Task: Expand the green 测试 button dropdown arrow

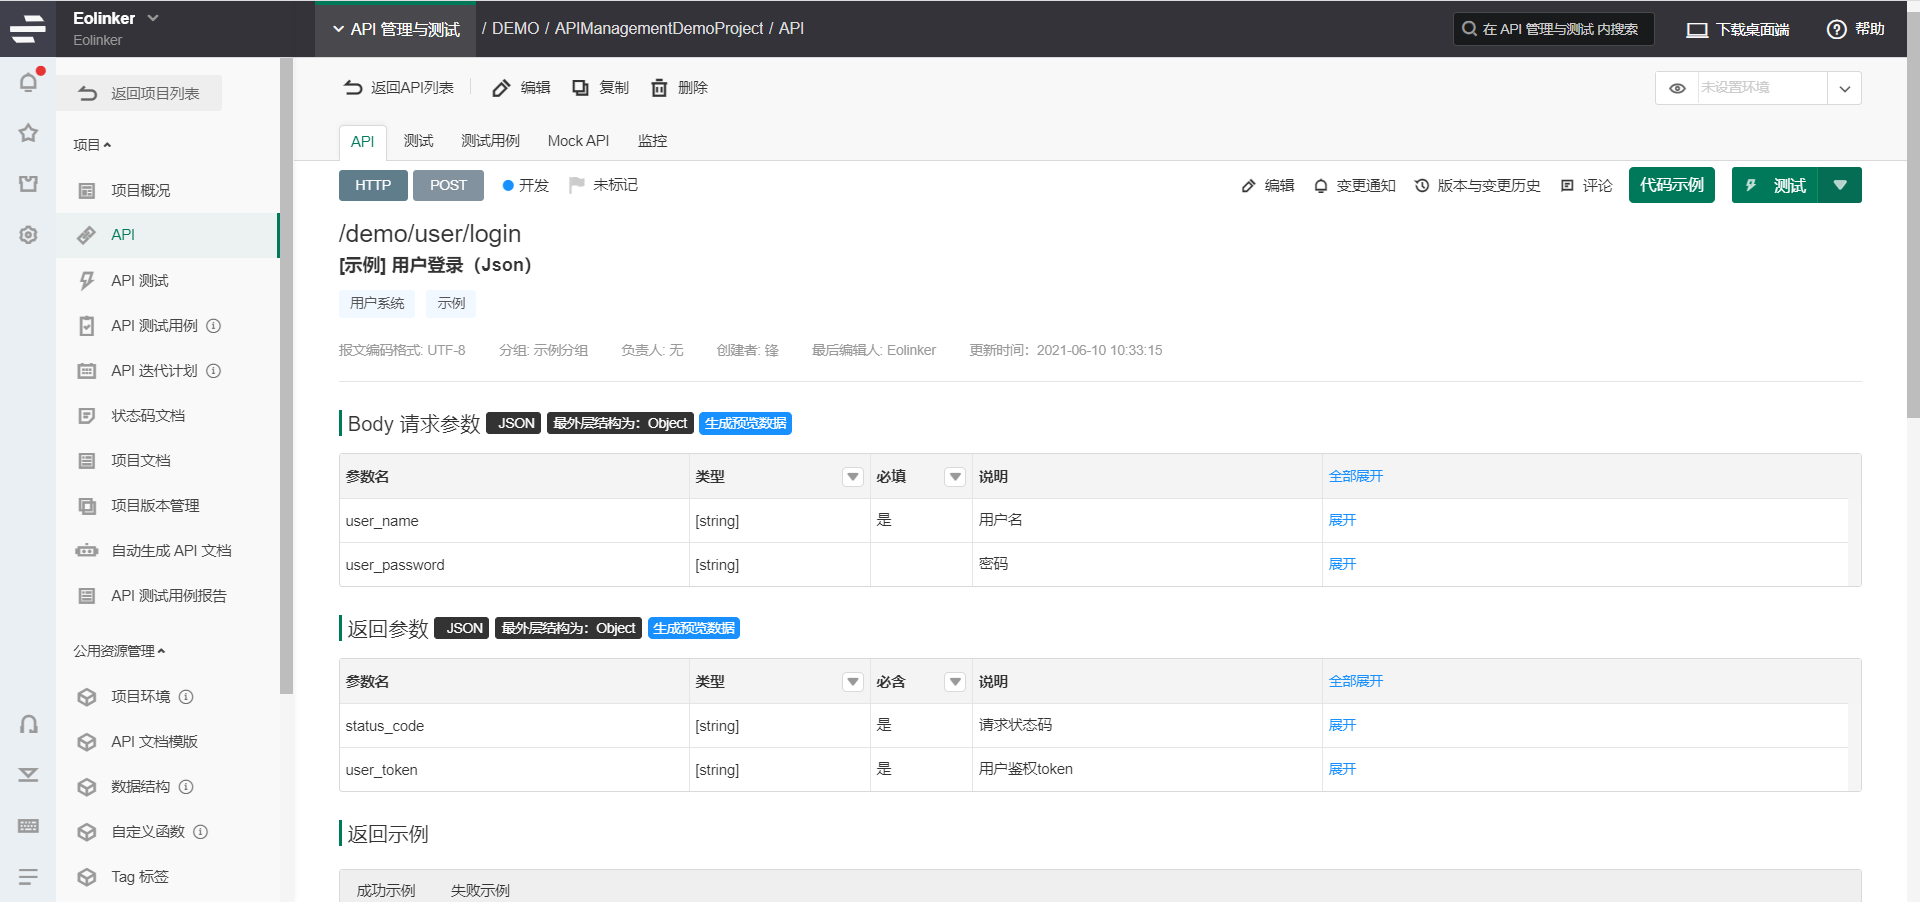Action: coord(1840,185)
